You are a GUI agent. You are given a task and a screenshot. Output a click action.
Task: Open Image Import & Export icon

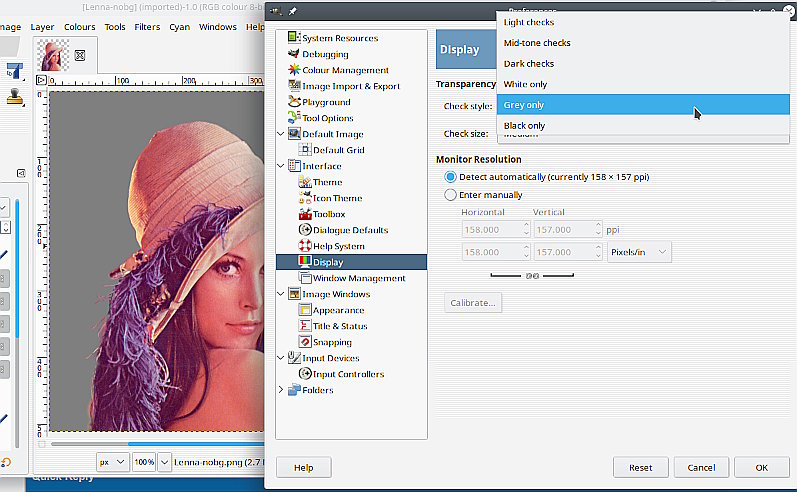click(293, 85)
